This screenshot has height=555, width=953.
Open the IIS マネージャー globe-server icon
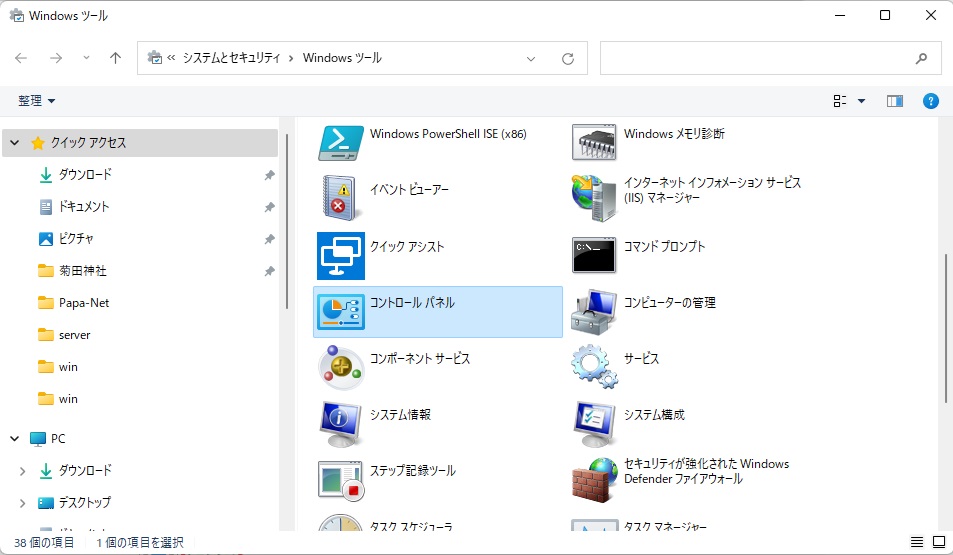pos(594,198)
